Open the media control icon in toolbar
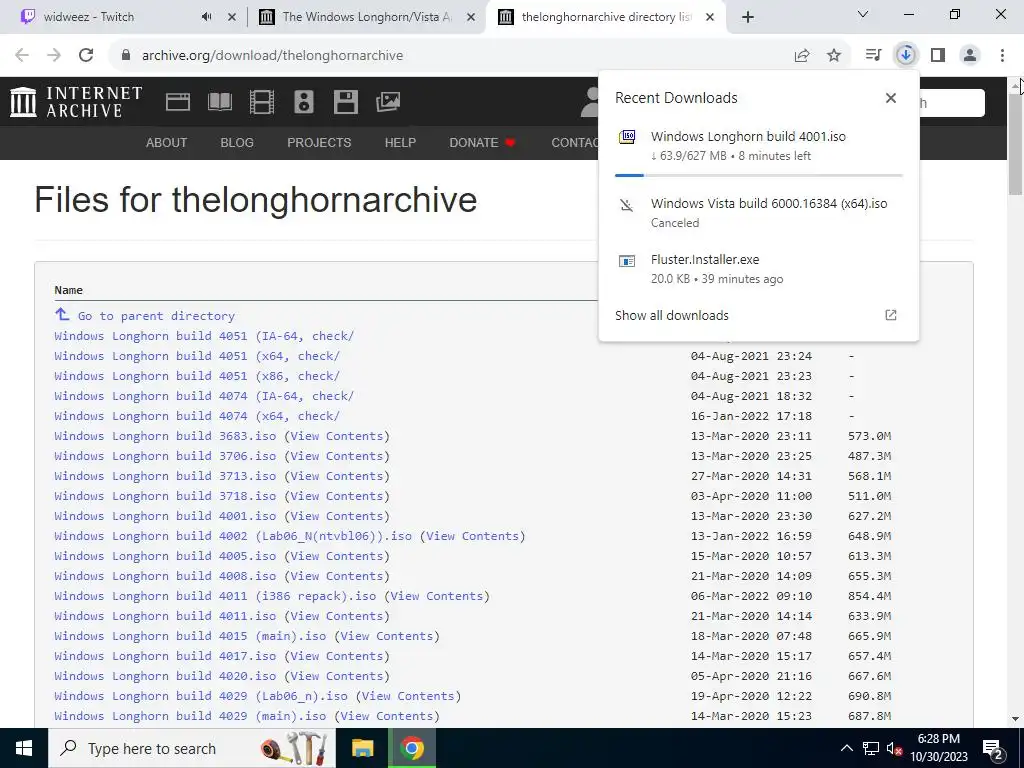Screen dimensions: 1024x768 pos(873,56)
